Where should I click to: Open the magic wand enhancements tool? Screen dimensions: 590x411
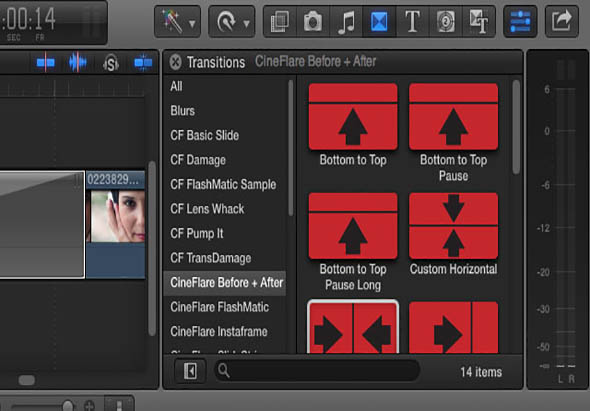pyautogui.click(x=172, y=21)
